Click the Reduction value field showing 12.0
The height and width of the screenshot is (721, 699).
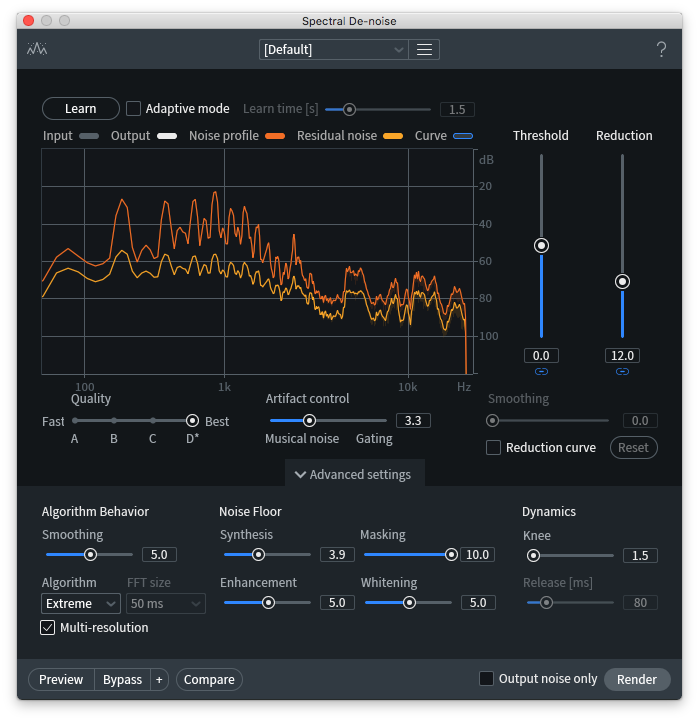click(x=622, y=355)
